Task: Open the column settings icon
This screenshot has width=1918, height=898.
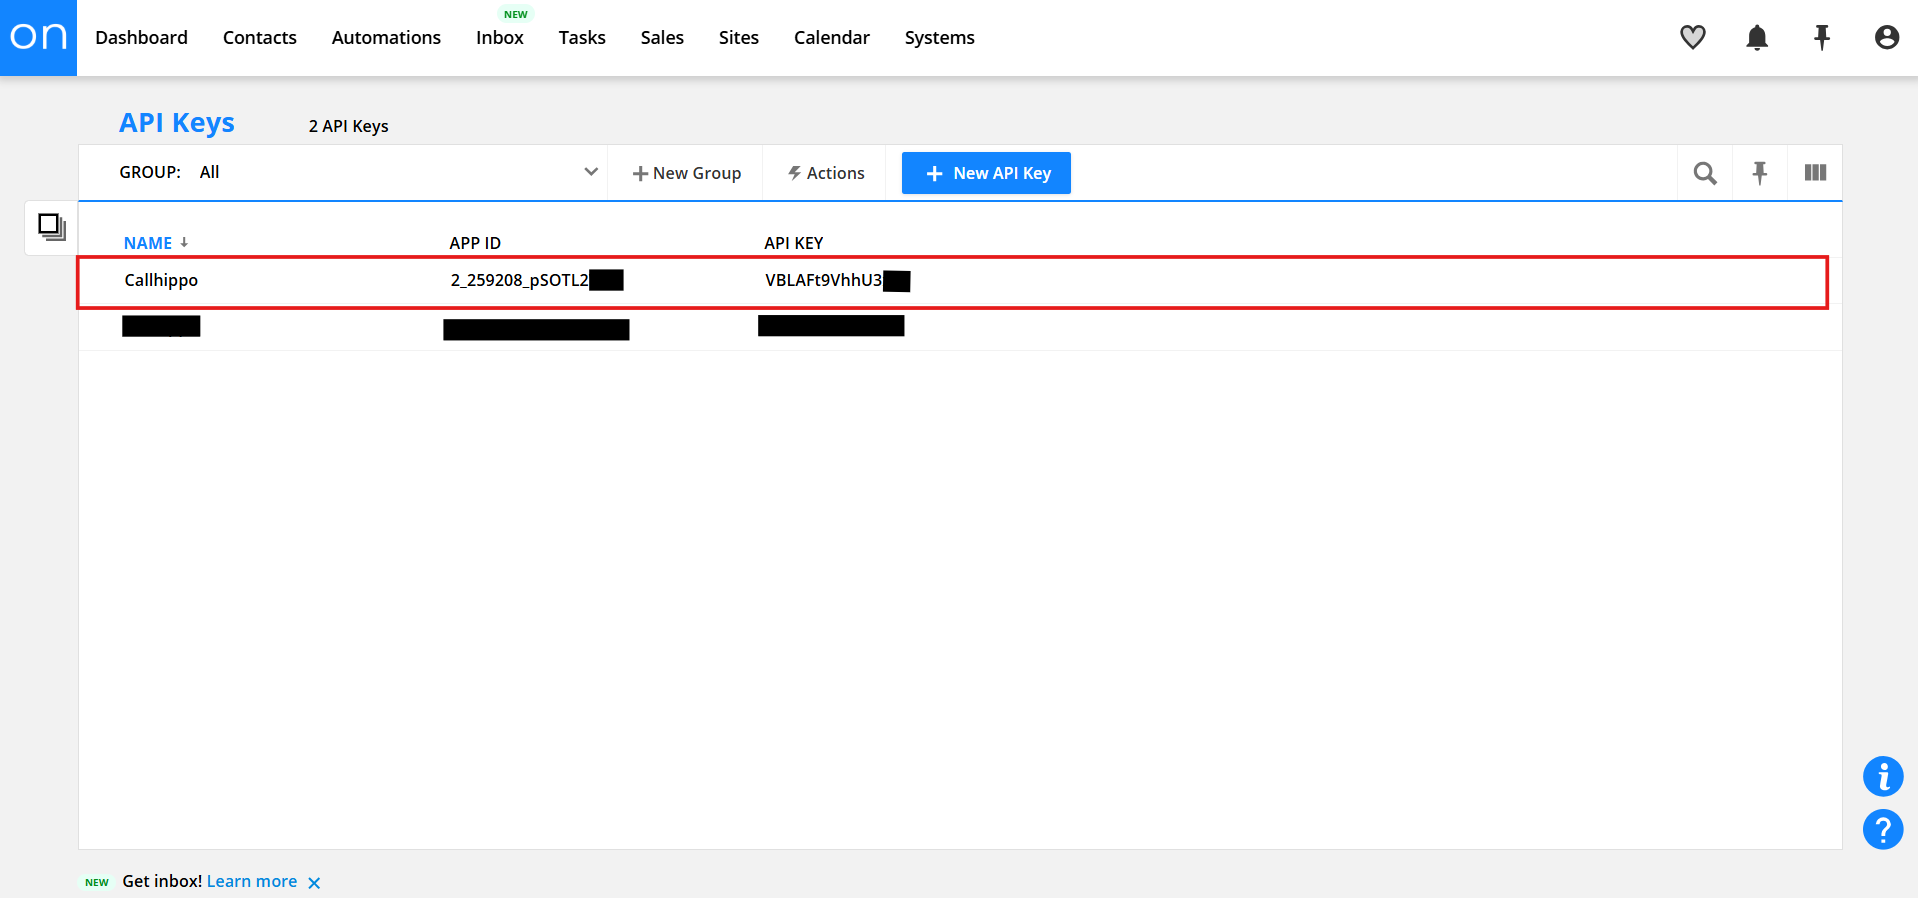Action: click(x=1815, y=173)
